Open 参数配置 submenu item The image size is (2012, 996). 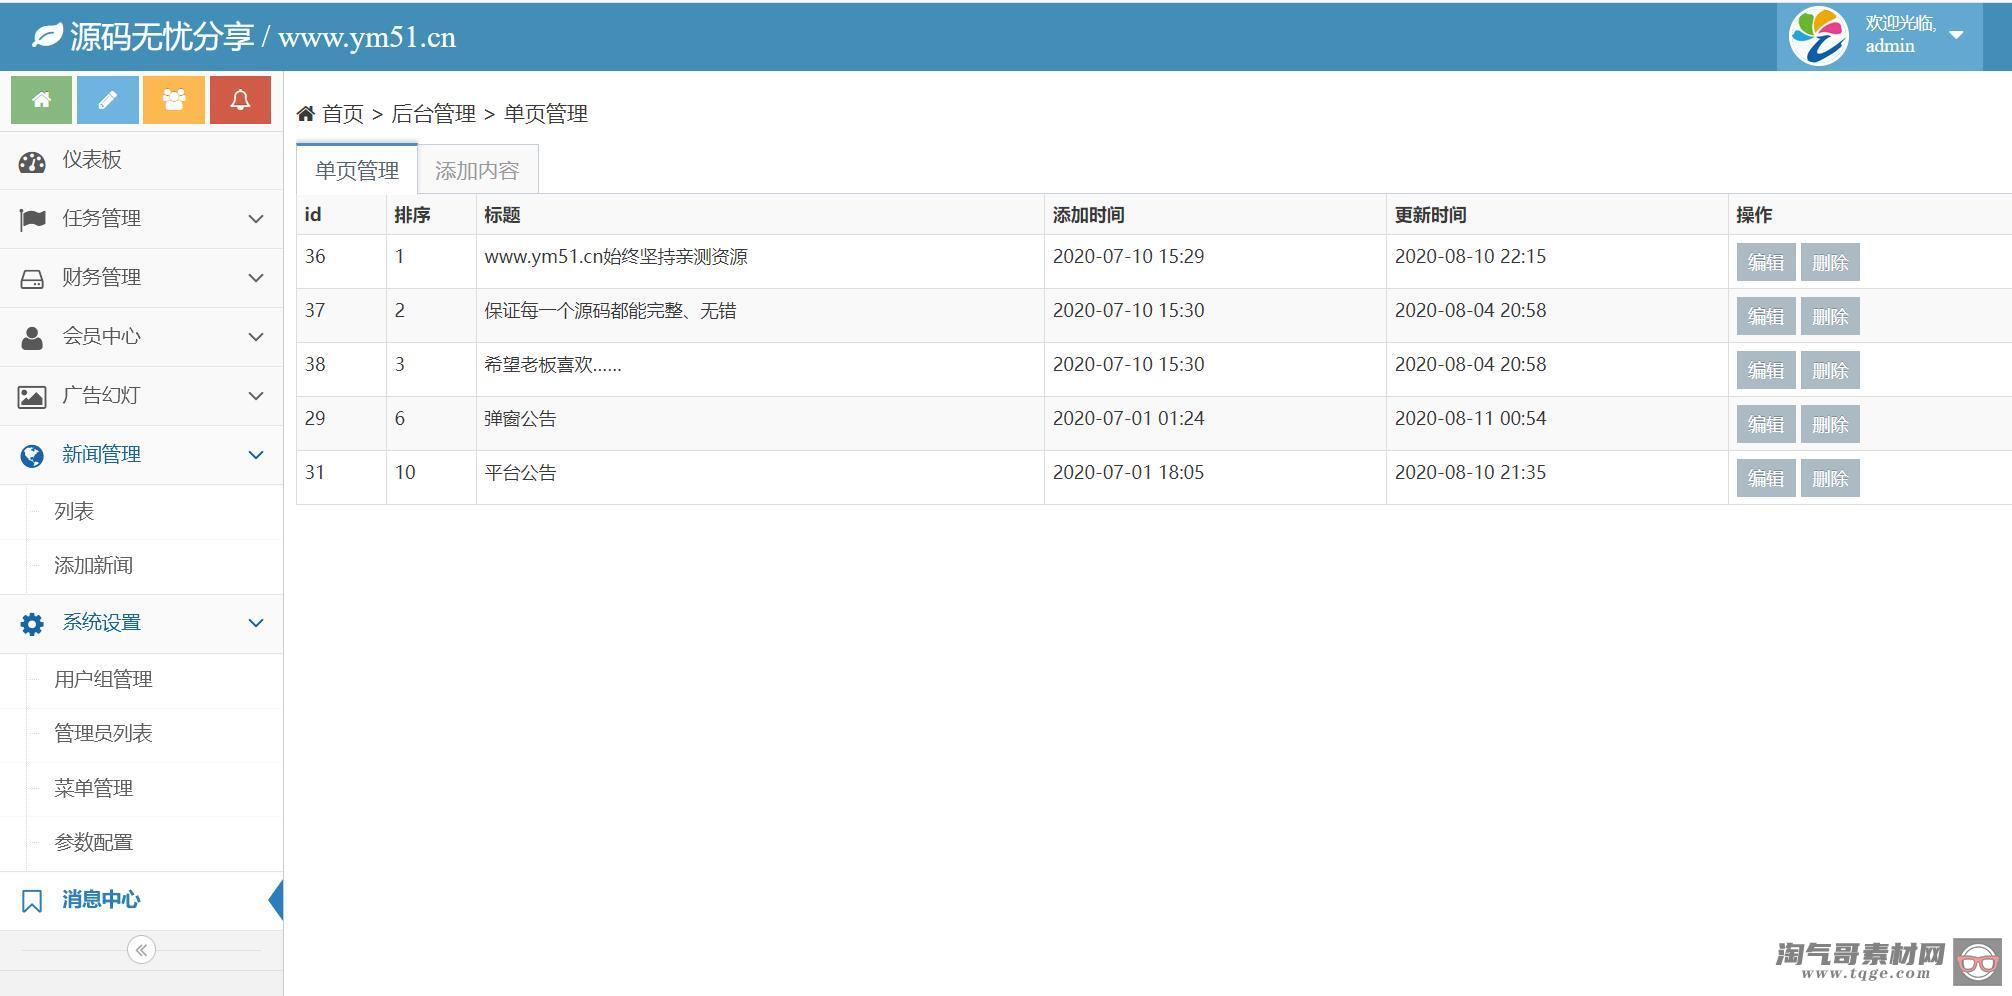93,842
